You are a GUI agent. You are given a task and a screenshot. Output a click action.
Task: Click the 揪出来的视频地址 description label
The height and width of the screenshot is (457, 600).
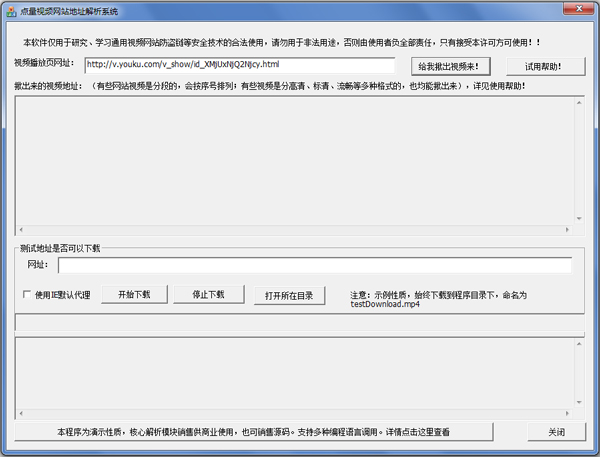click(x=270, y=86)
